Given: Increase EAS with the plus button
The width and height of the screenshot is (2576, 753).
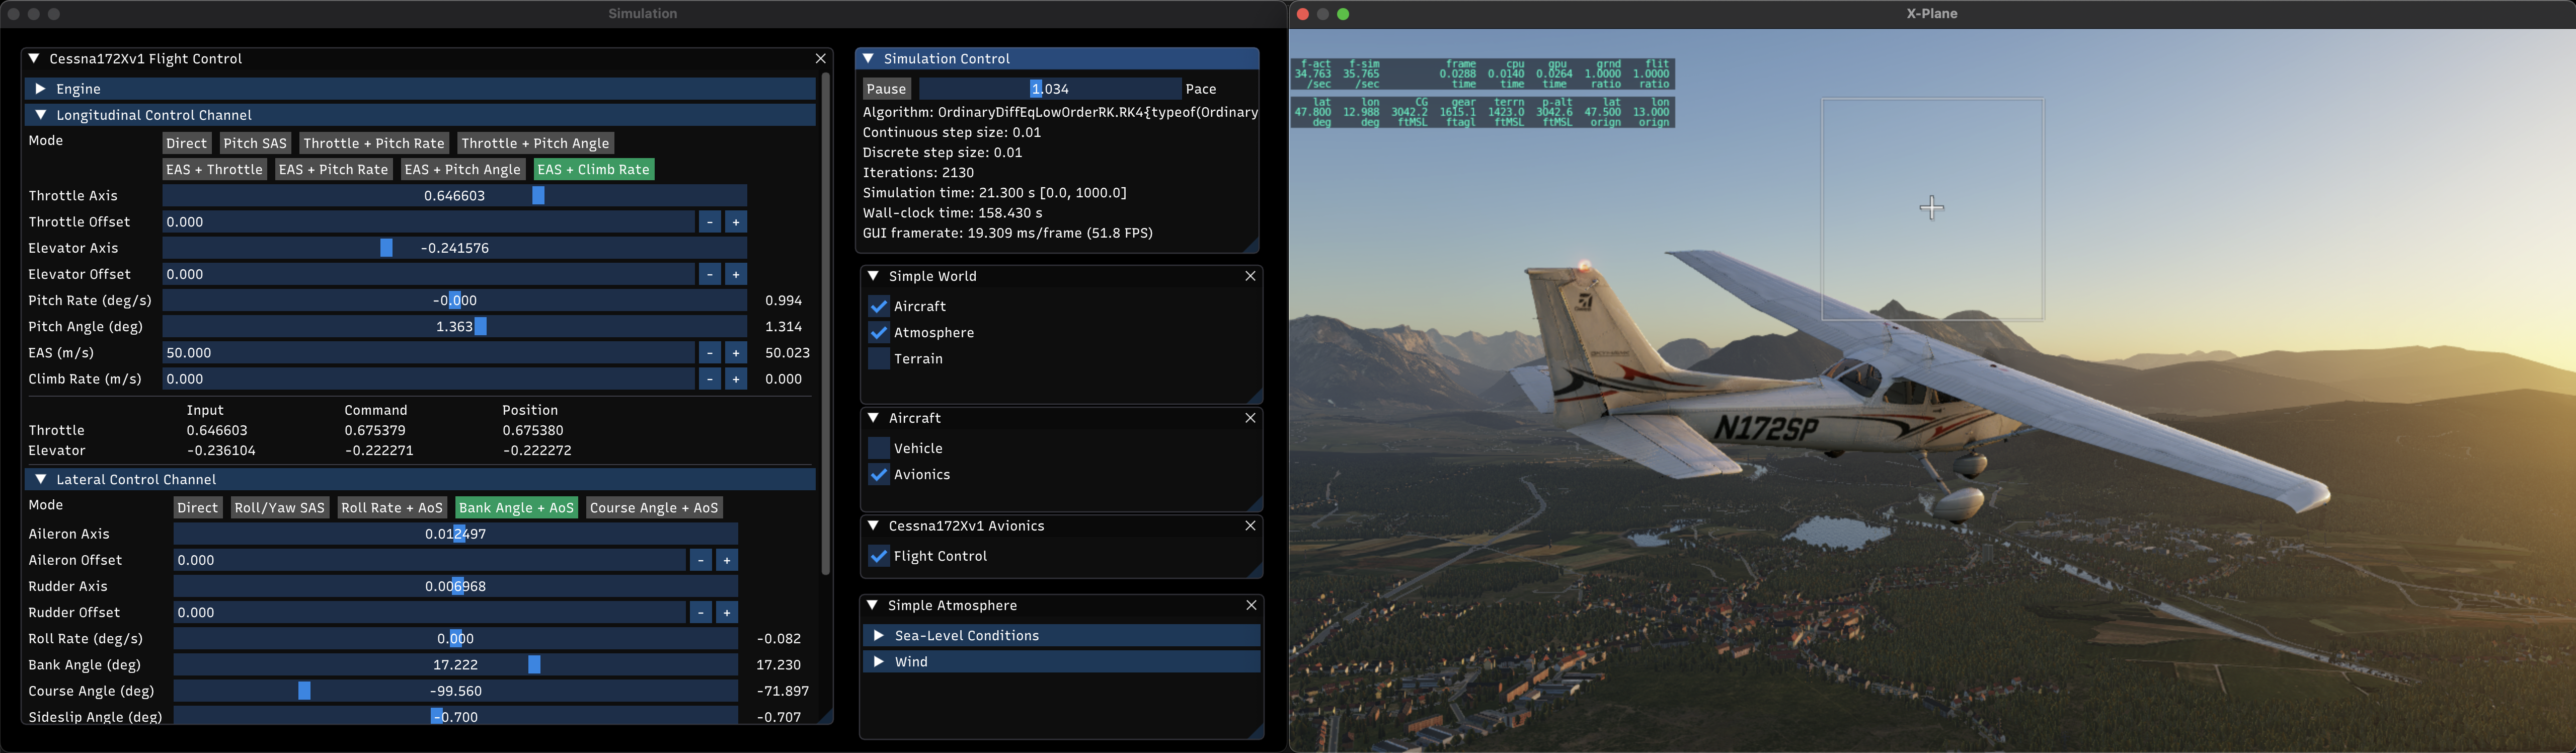Looking at the screenshot, I should point(736,353).
